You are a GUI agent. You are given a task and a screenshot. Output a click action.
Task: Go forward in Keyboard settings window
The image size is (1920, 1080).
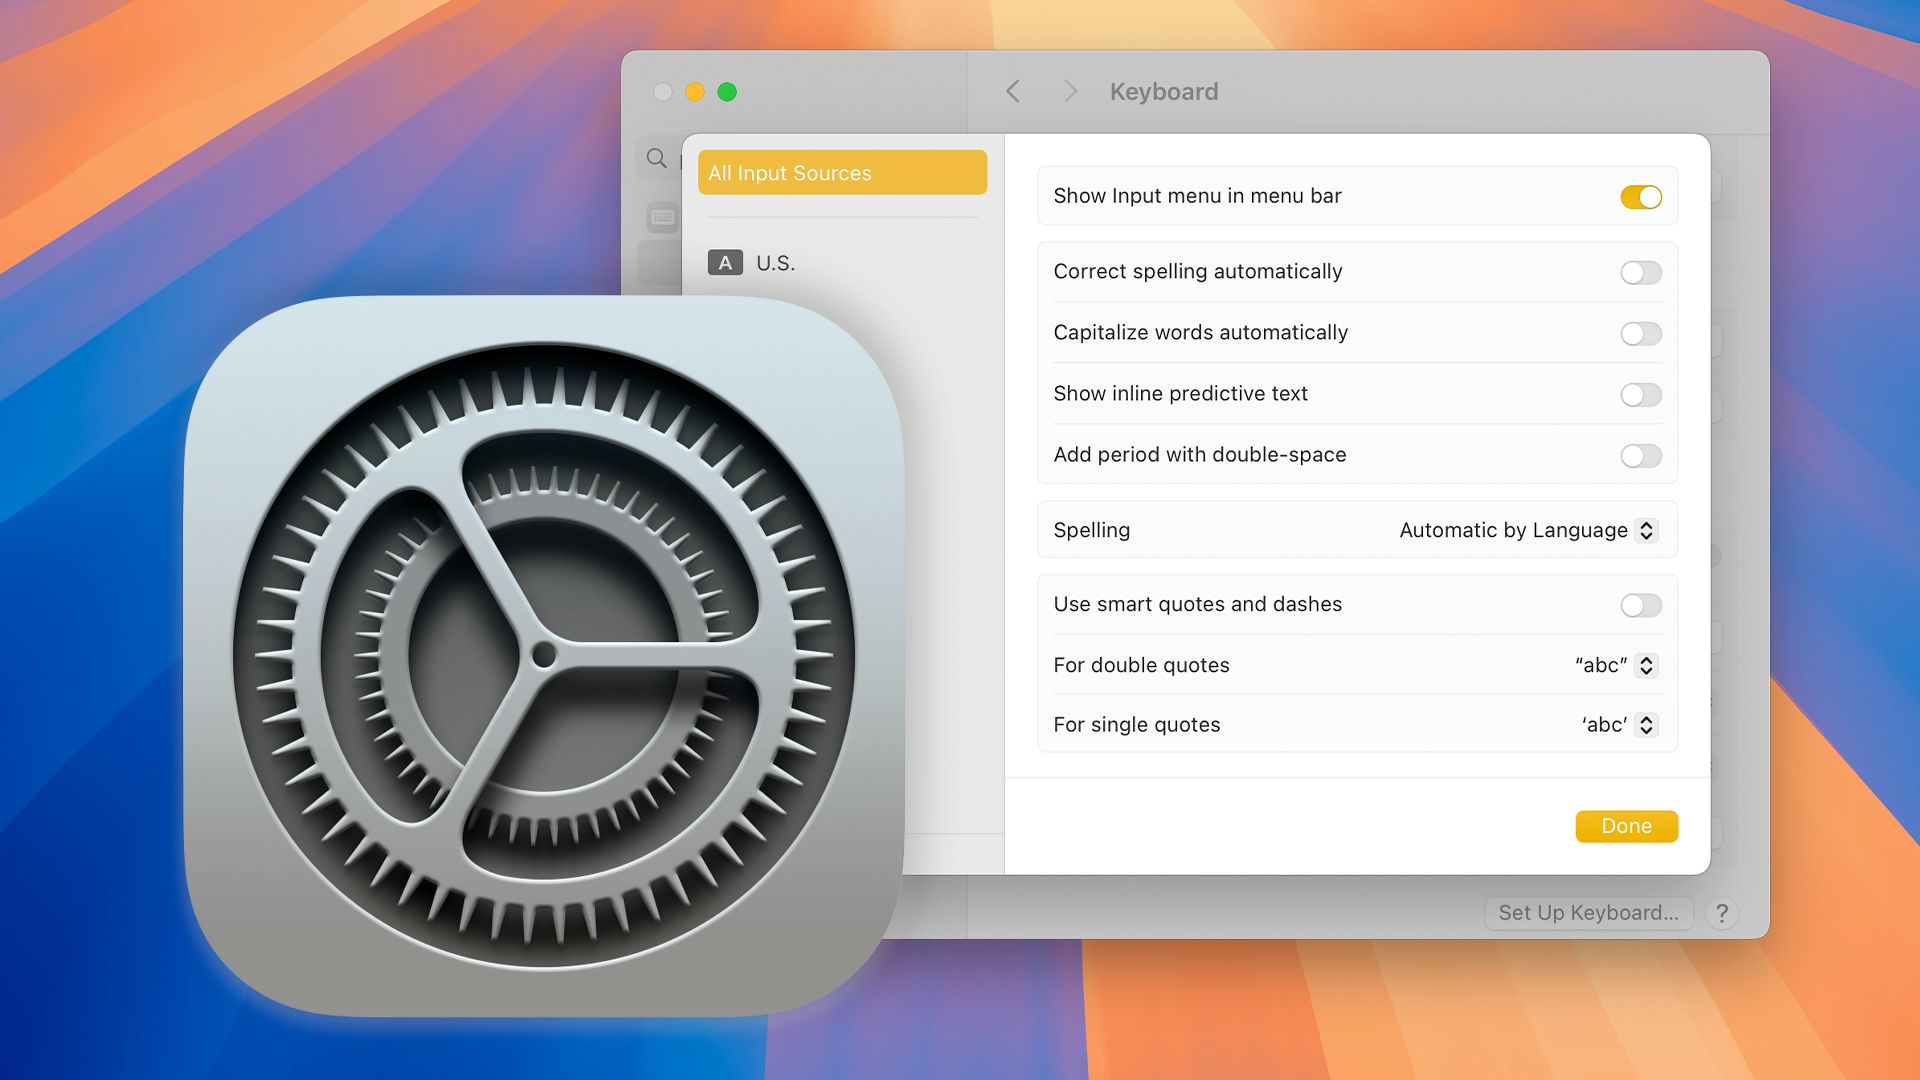pyautogui.click(x=1070, y=91)
